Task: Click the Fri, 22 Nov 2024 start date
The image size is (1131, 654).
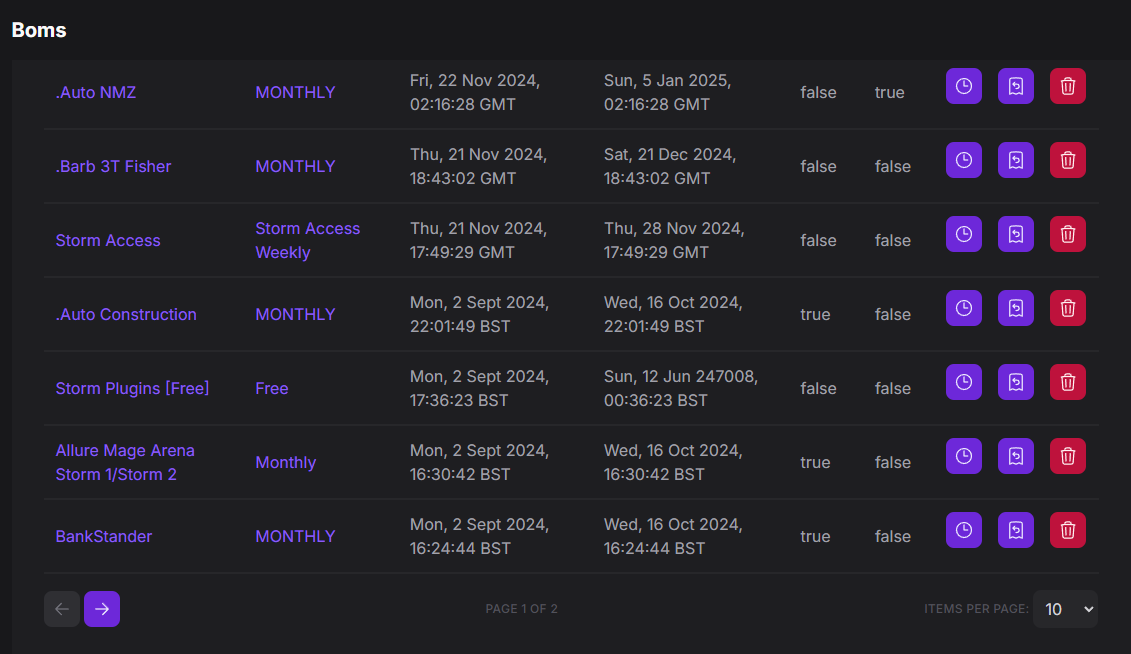Action: pos(475,92)
